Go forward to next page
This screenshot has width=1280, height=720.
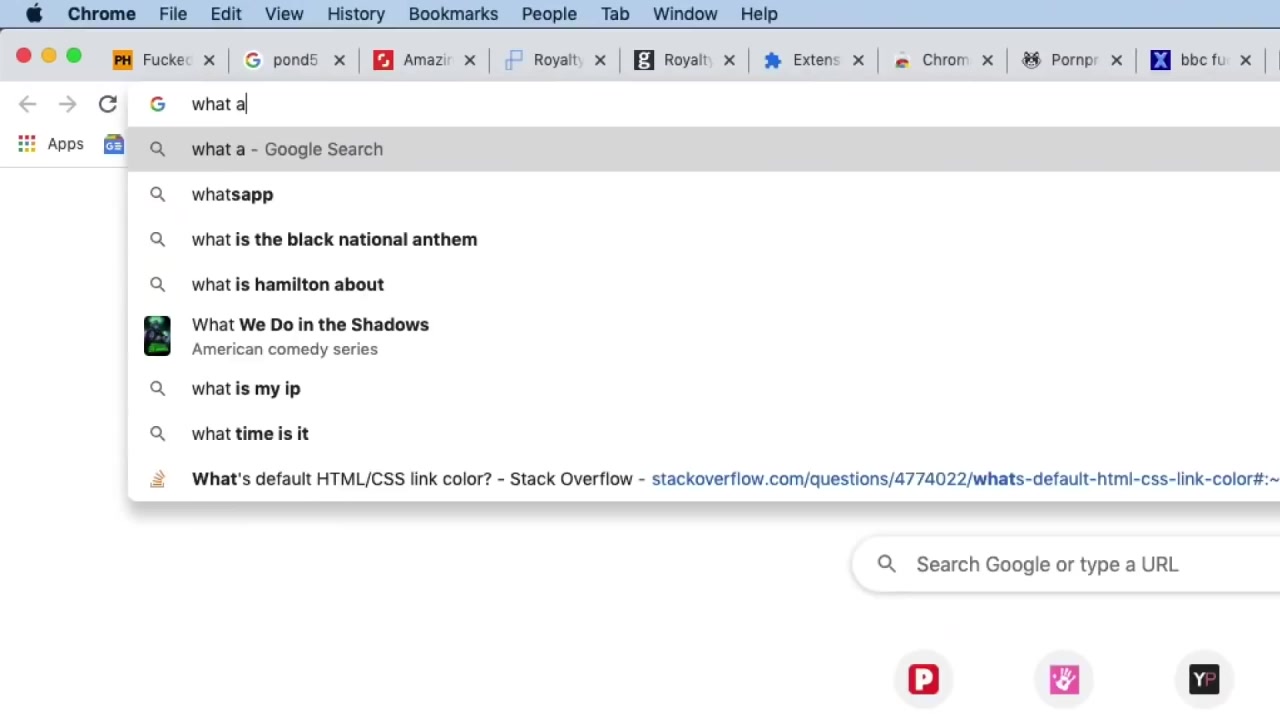click(67, 104)
